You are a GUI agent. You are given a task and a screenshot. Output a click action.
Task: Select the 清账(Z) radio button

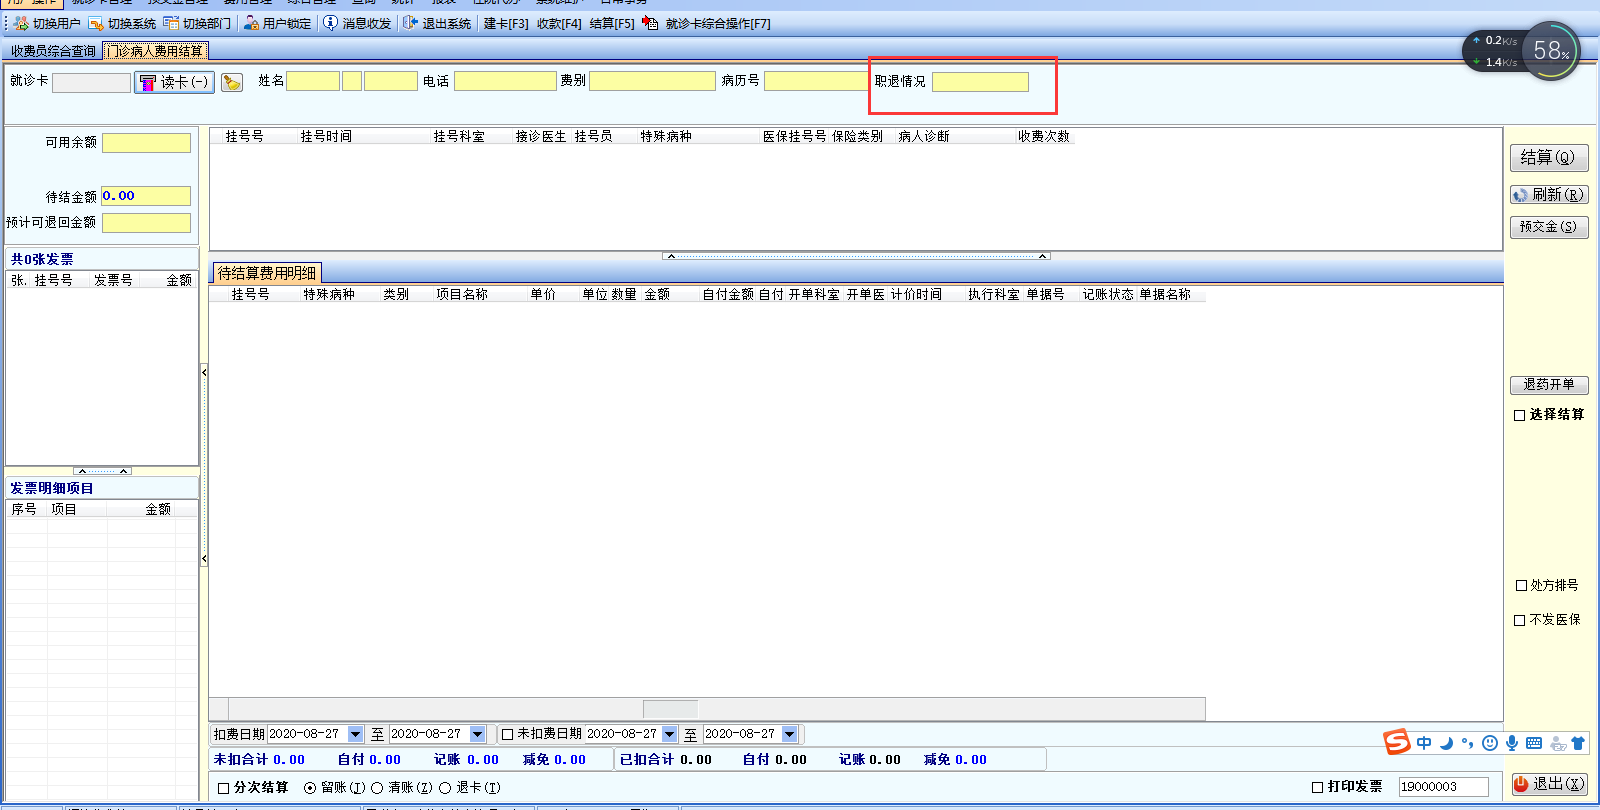click(x=377, y=788)
